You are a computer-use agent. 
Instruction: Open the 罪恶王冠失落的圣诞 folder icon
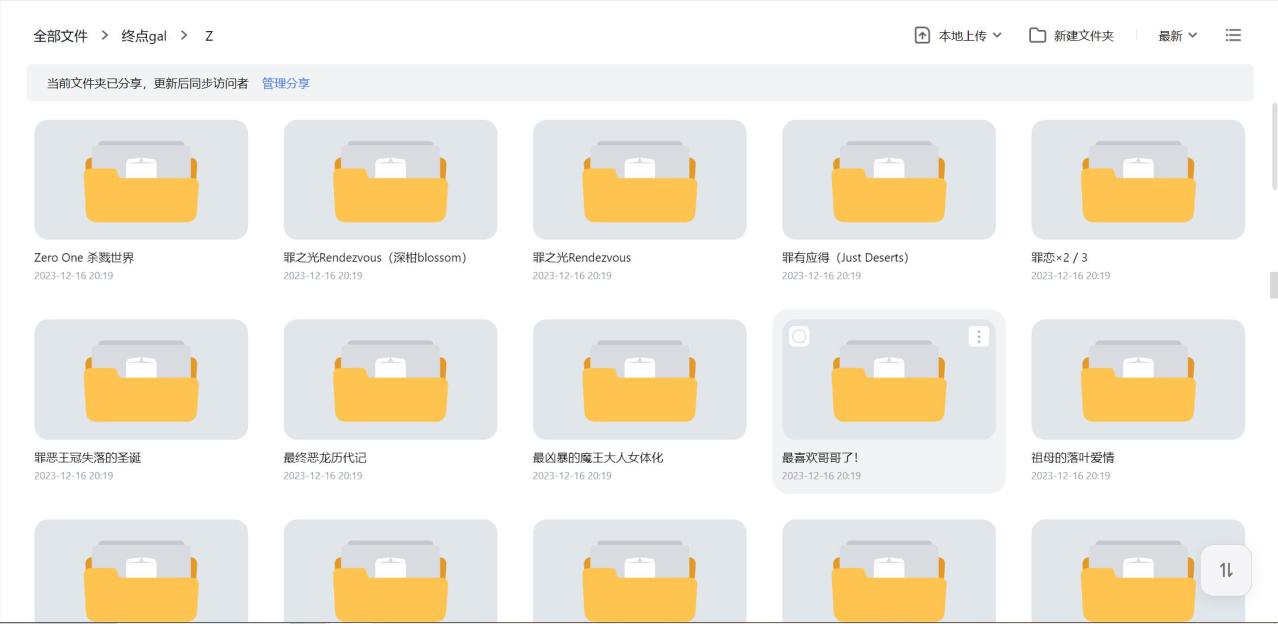pyautogui.click(x=141, y=380)
